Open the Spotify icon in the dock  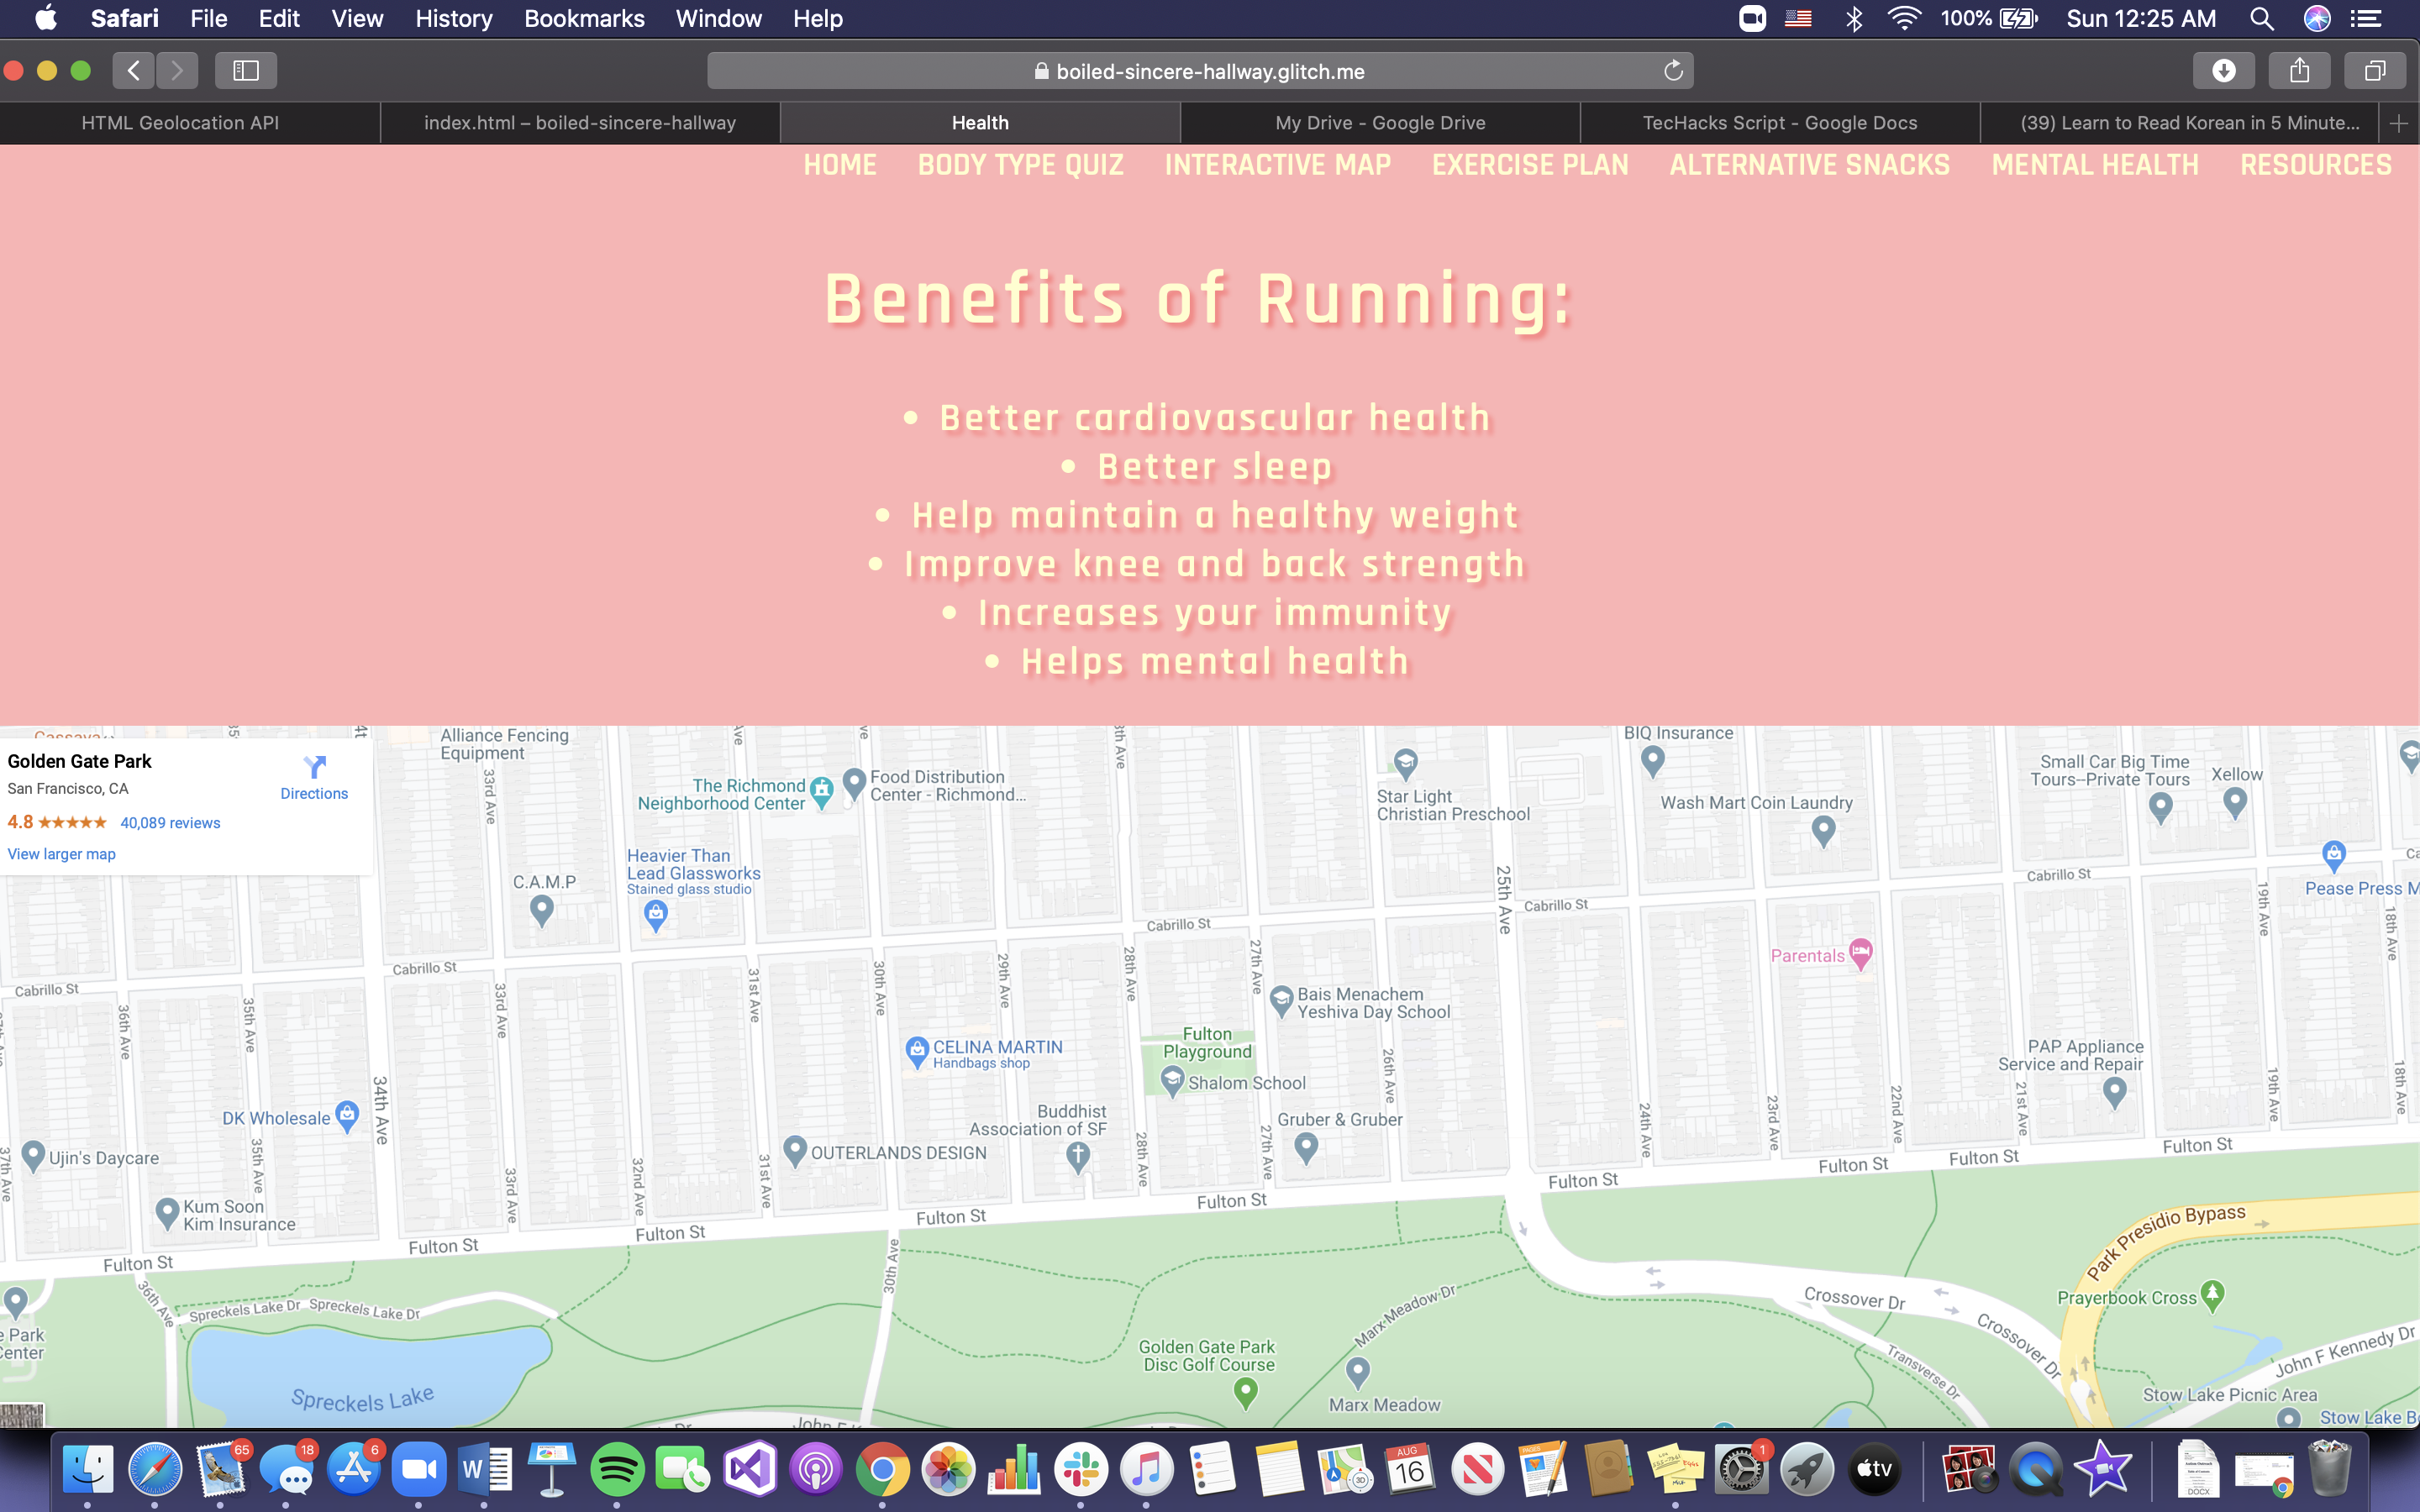[617, 1469]
